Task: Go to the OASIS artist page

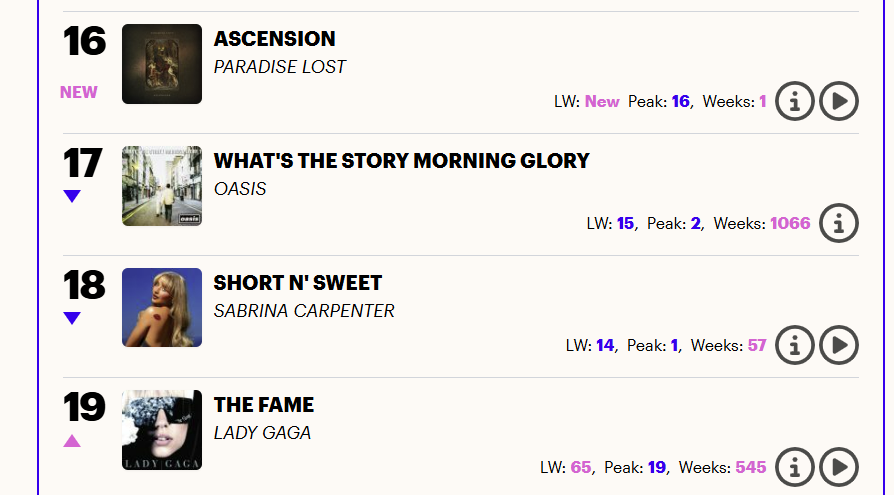Action: (x=240, y=189)
